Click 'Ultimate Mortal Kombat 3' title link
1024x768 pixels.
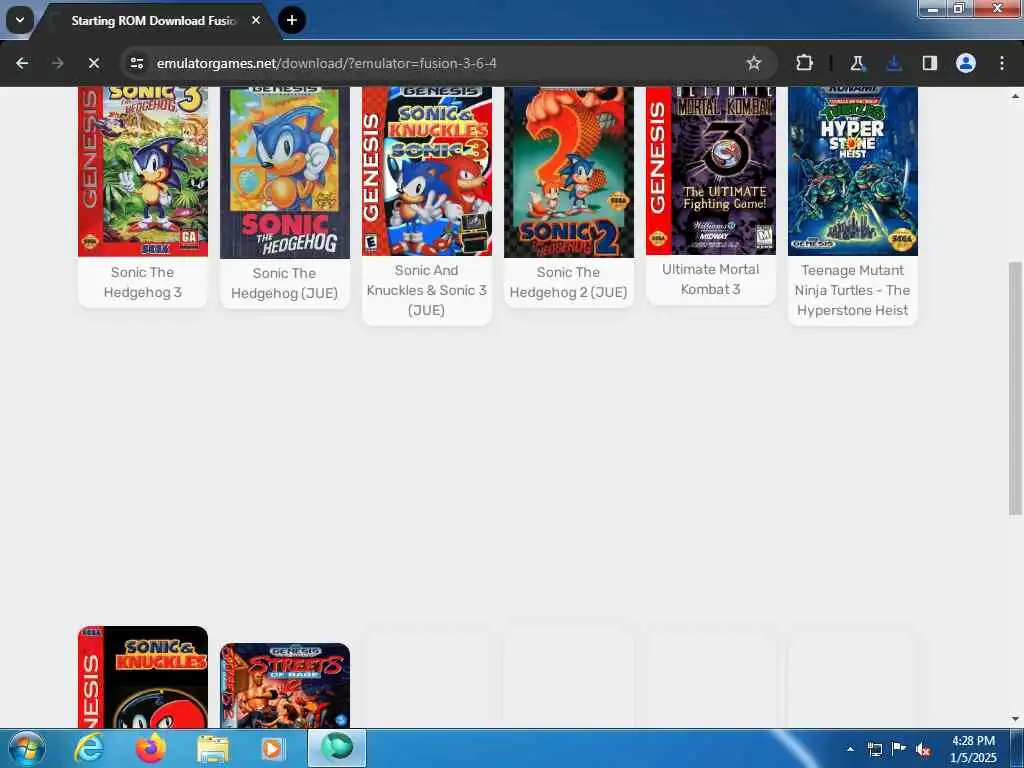click(711, 279)
